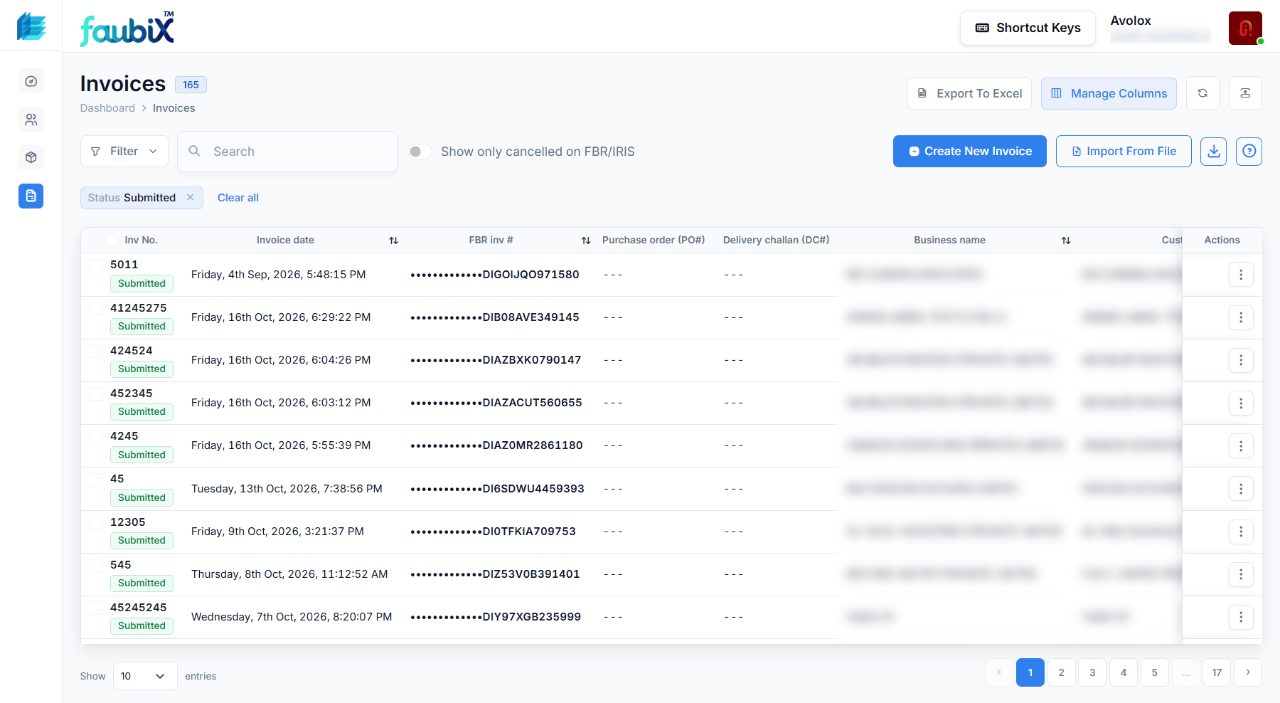This screenshot has height=703, width=1280.
Task: Open the Filter dropdown
Action: 124,151
